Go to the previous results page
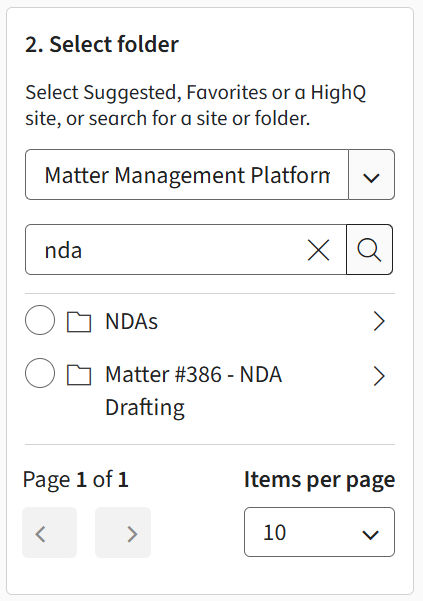Screen dimensions: 423x601 [x=49, y=532]
